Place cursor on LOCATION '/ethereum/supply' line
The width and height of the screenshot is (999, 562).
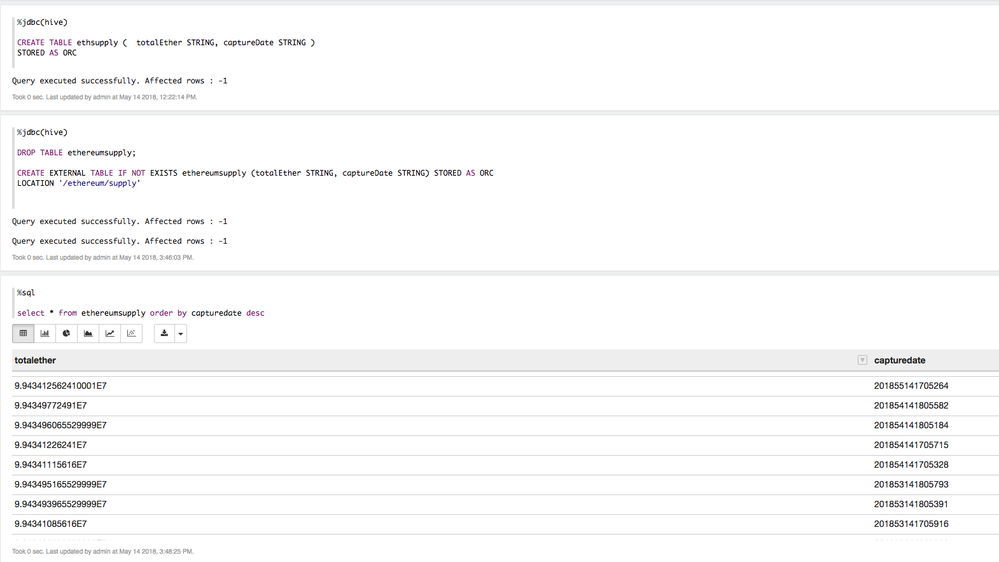78,184
